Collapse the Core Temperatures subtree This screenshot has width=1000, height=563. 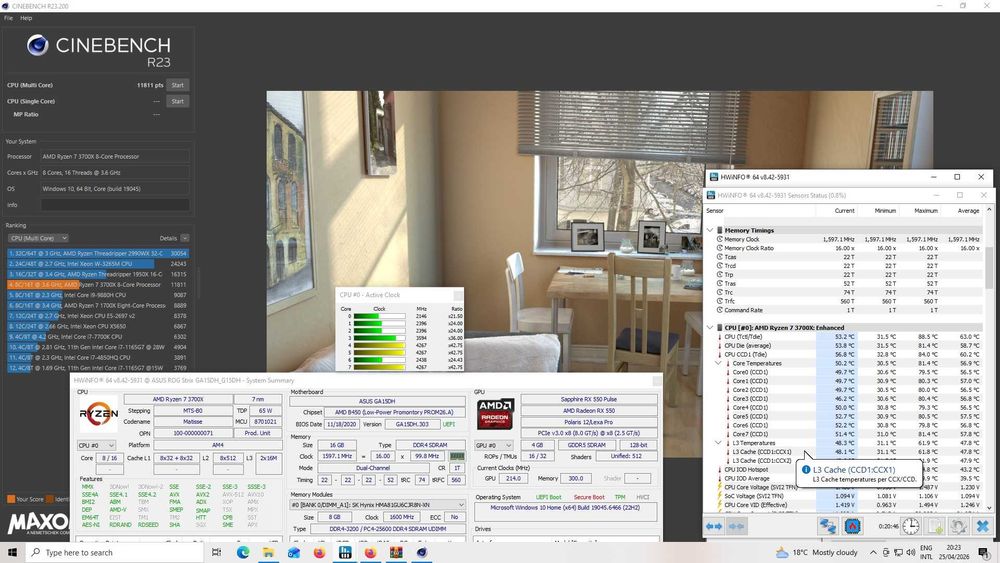pos(718,363)
